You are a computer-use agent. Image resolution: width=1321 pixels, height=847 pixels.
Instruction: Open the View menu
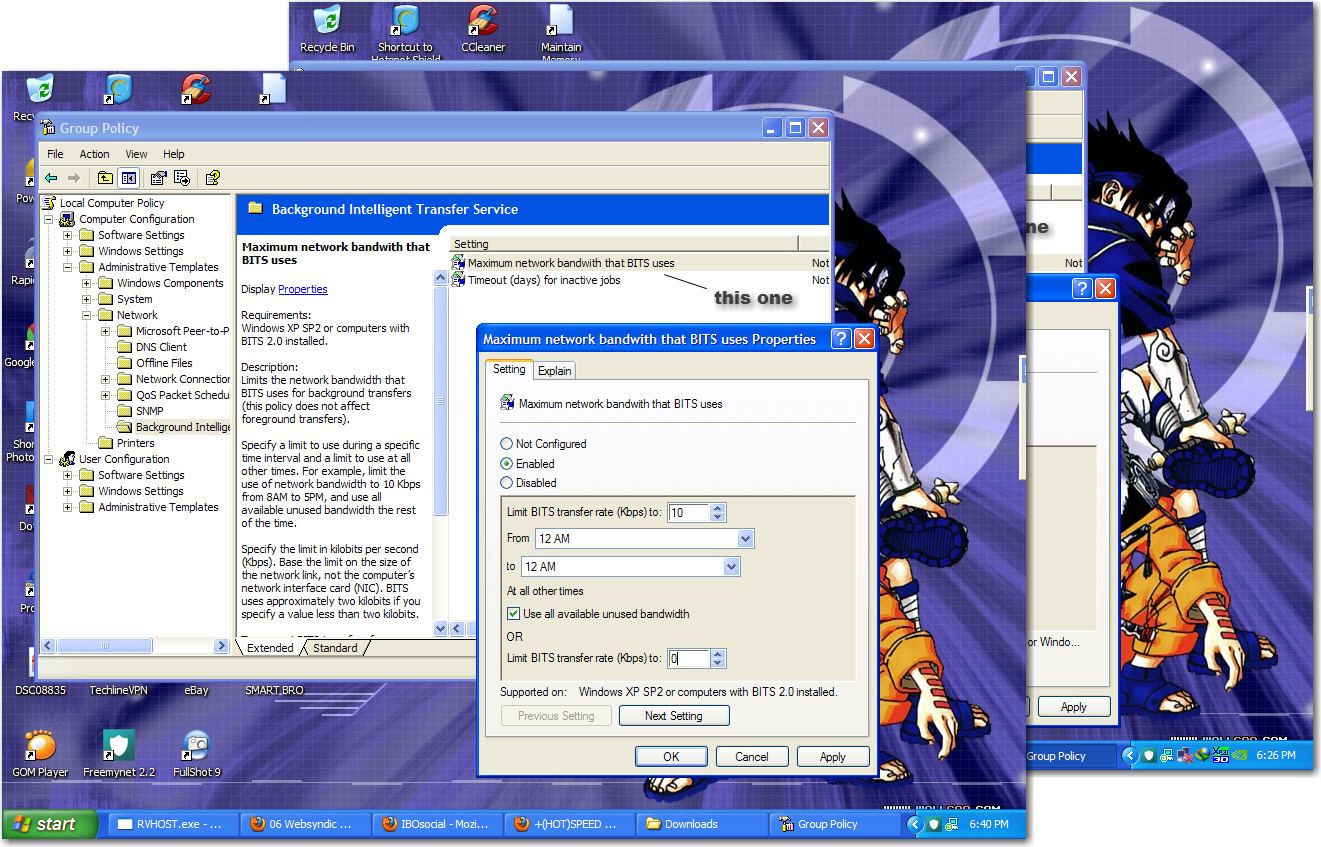[x=136, y=154]
